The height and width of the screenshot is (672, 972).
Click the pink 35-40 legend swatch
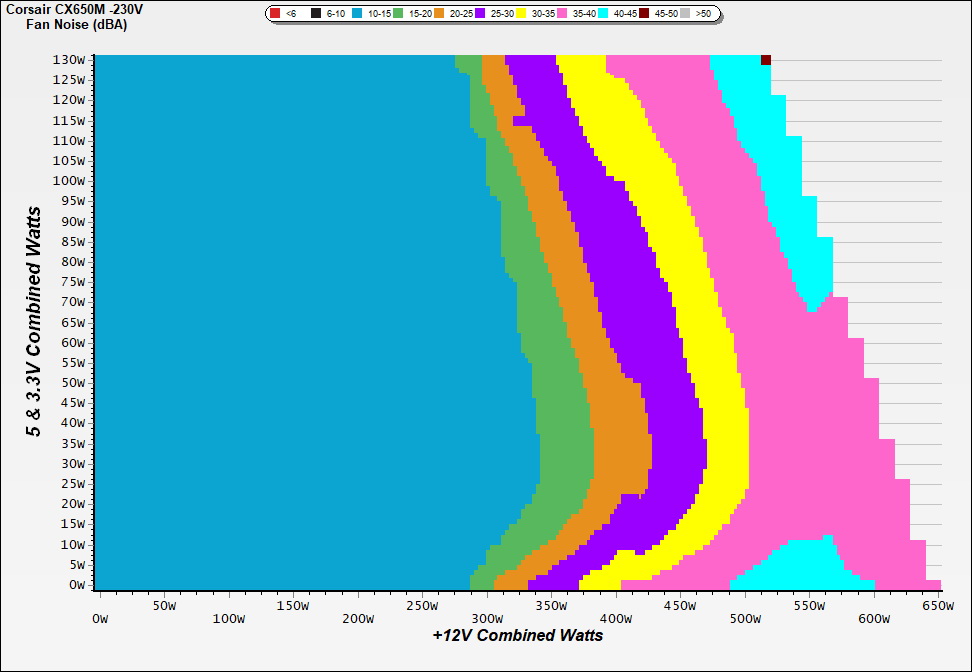pos(562,14)
